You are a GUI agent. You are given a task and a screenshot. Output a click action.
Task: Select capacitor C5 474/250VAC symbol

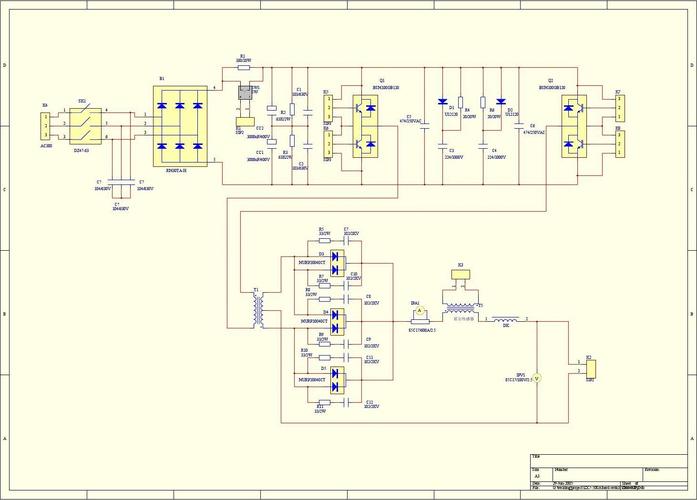click(425, 126)
